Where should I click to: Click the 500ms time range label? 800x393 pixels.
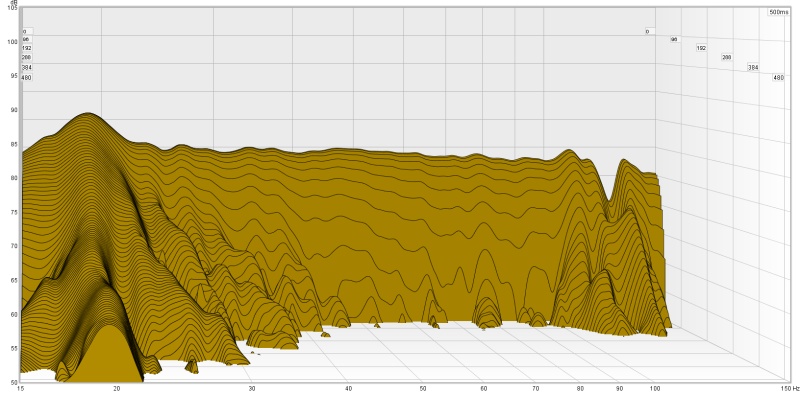(779, 12)
